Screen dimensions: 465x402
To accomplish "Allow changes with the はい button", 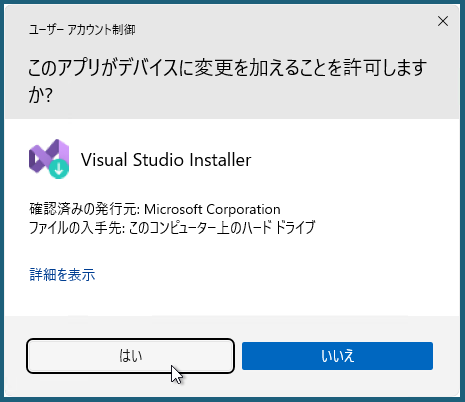I will (x=130, y=356).
